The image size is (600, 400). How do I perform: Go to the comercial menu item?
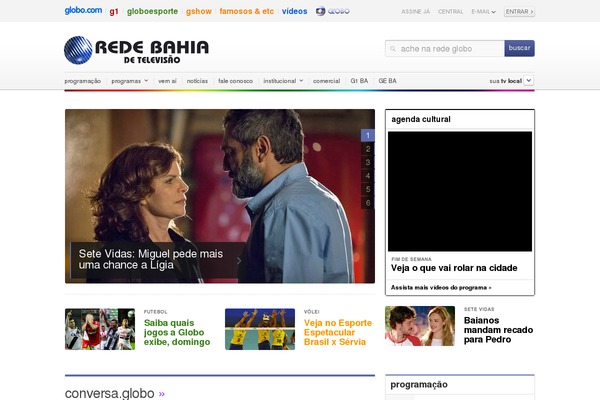click(326, 80)
